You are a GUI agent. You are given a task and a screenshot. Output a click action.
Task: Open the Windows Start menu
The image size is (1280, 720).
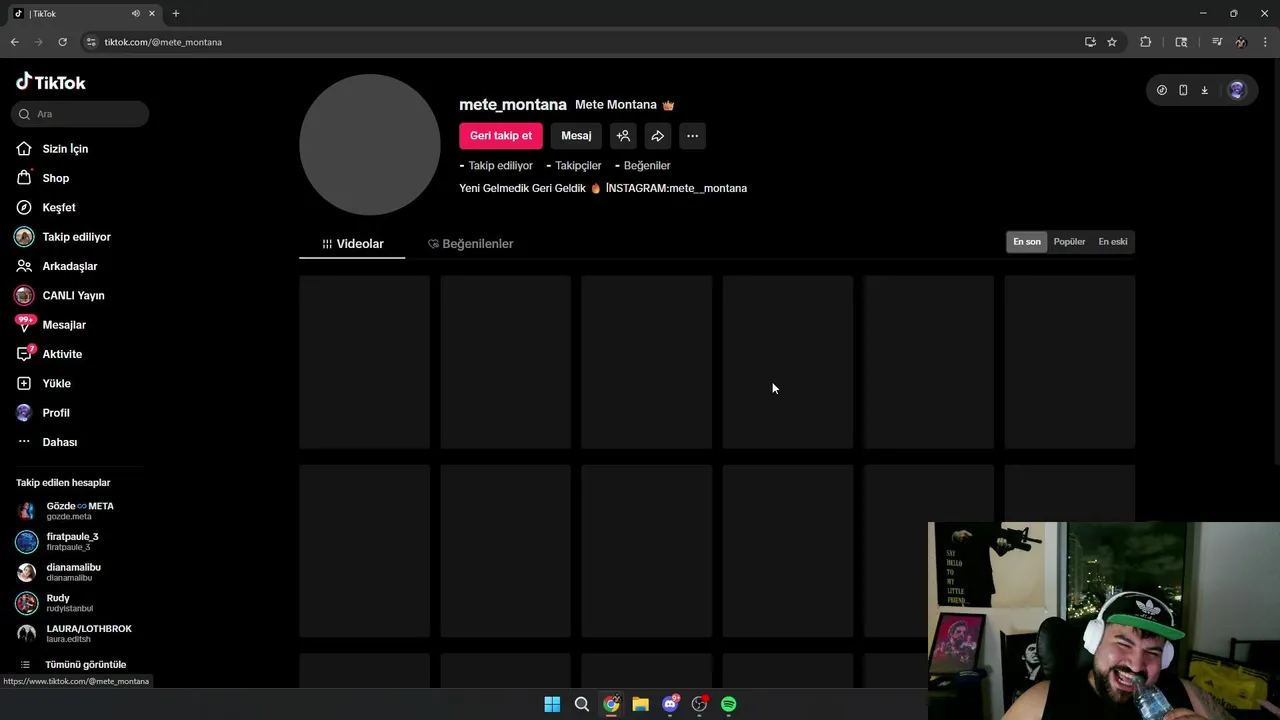552,704
